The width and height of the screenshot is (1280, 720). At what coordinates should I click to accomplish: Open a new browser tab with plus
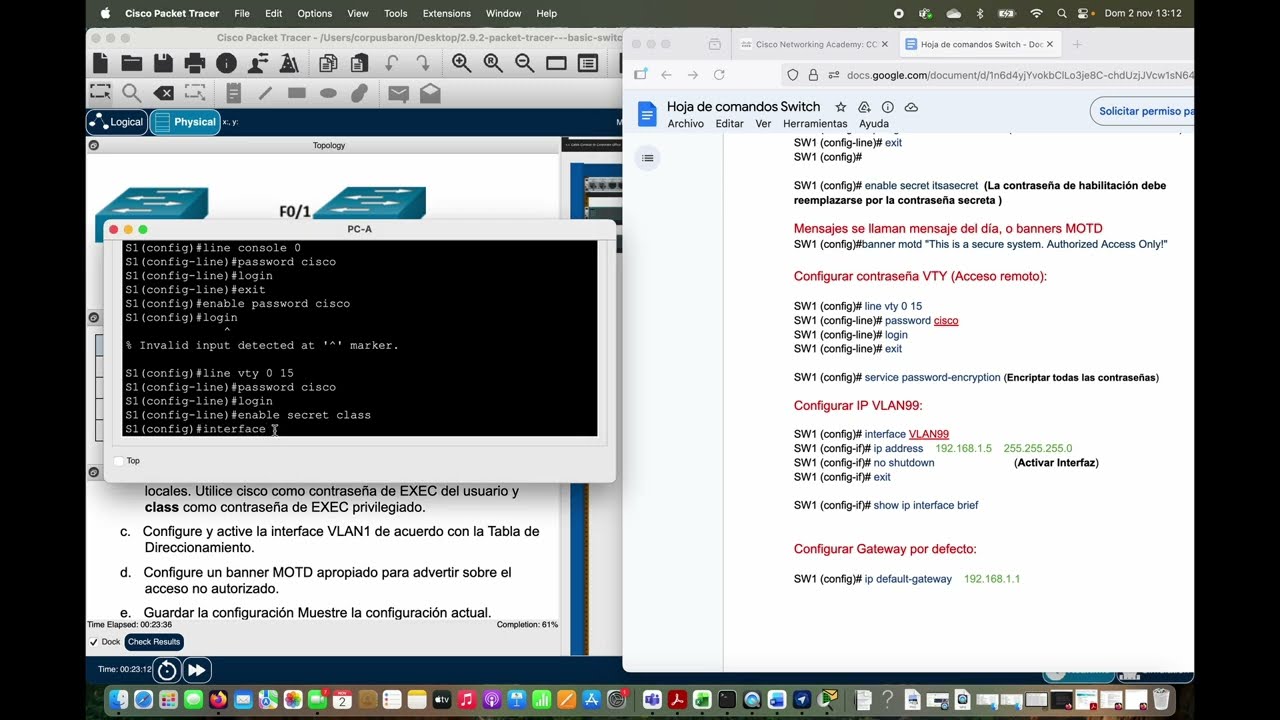(1077, 44)
